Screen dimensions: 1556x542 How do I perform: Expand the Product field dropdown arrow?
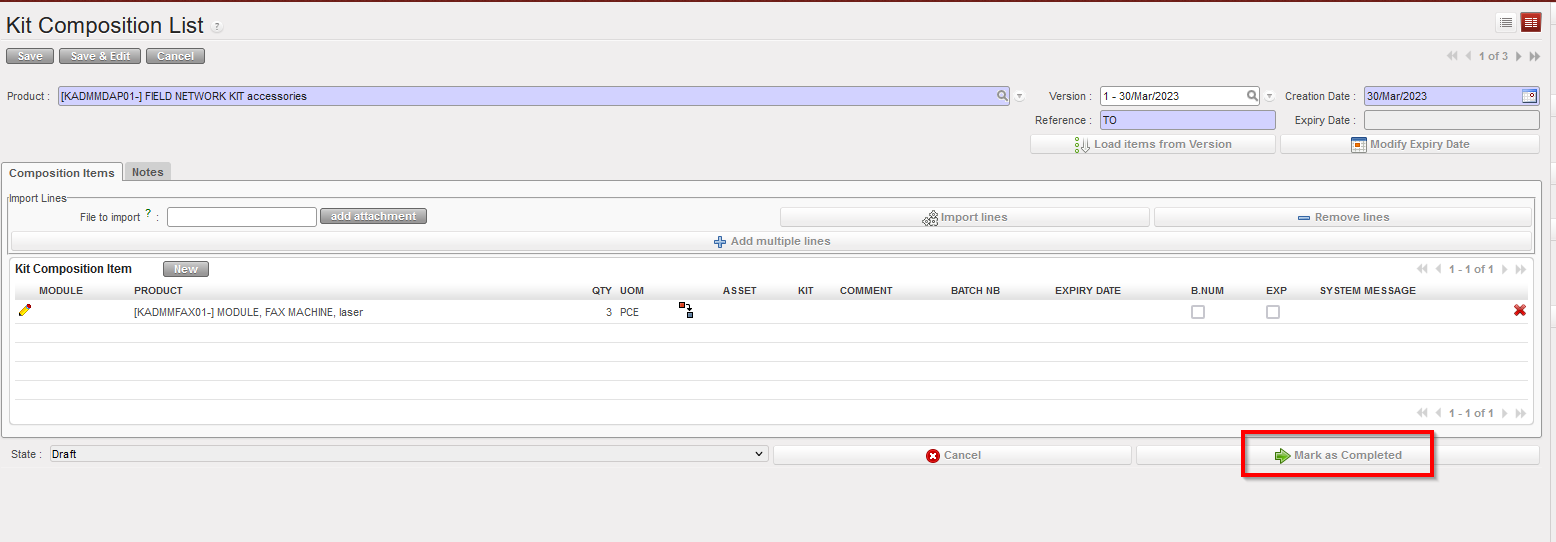click(x=1020, y=97)
